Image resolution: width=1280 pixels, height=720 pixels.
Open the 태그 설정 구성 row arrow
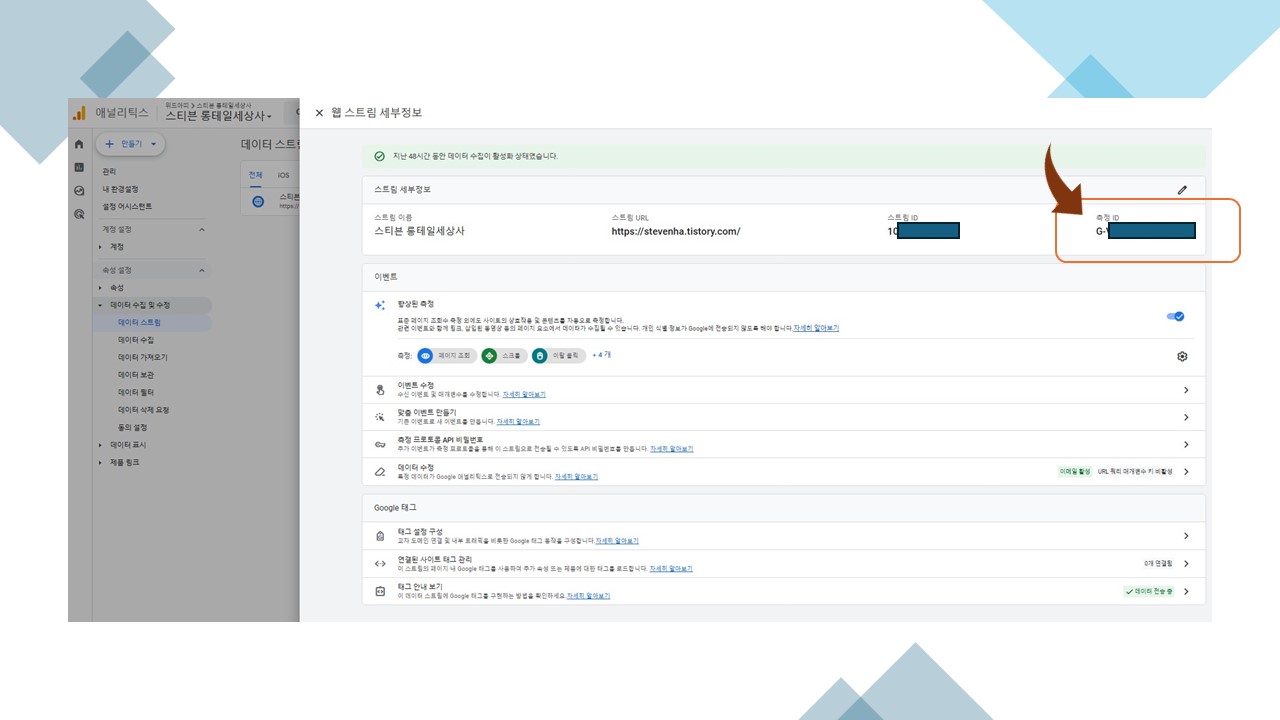[1186, 536]
